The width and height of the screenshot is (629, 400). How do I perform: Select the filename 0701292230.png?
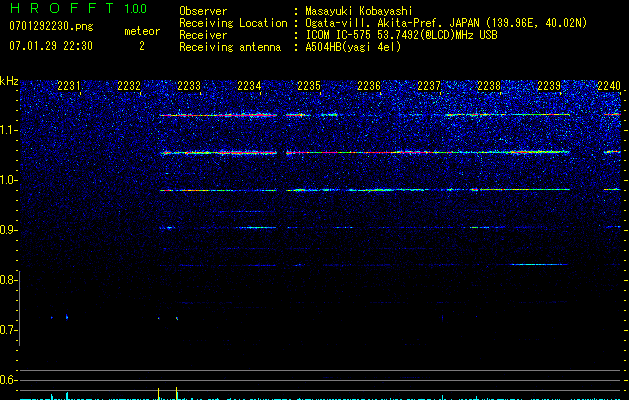coord(51,26)
